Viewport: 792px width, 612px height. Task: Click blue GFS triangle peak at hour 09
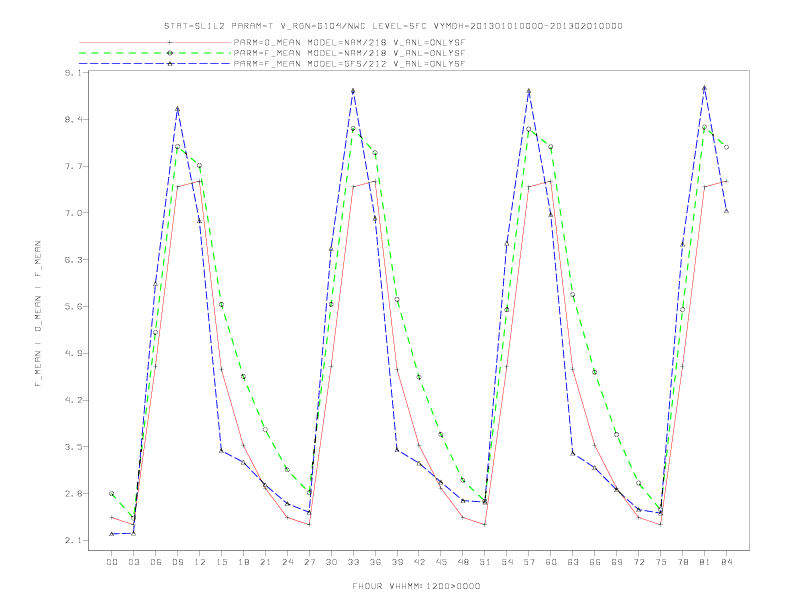[x=177, y=109]
